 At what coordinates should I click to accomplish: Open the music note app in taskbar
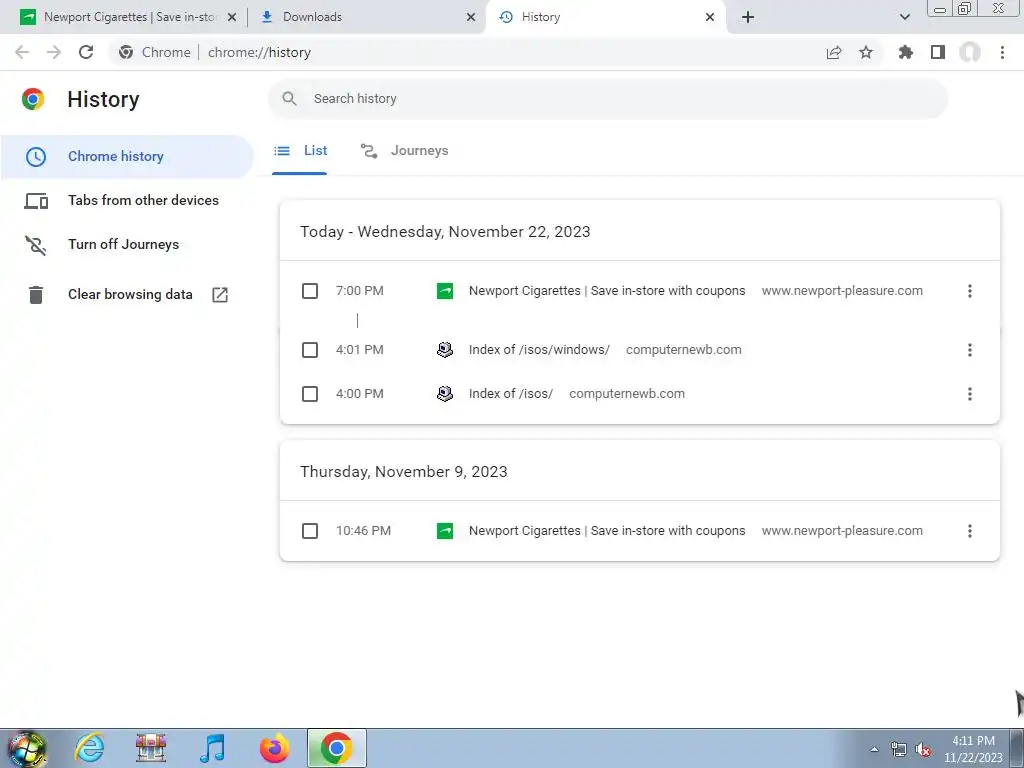(x=212, y=748)
